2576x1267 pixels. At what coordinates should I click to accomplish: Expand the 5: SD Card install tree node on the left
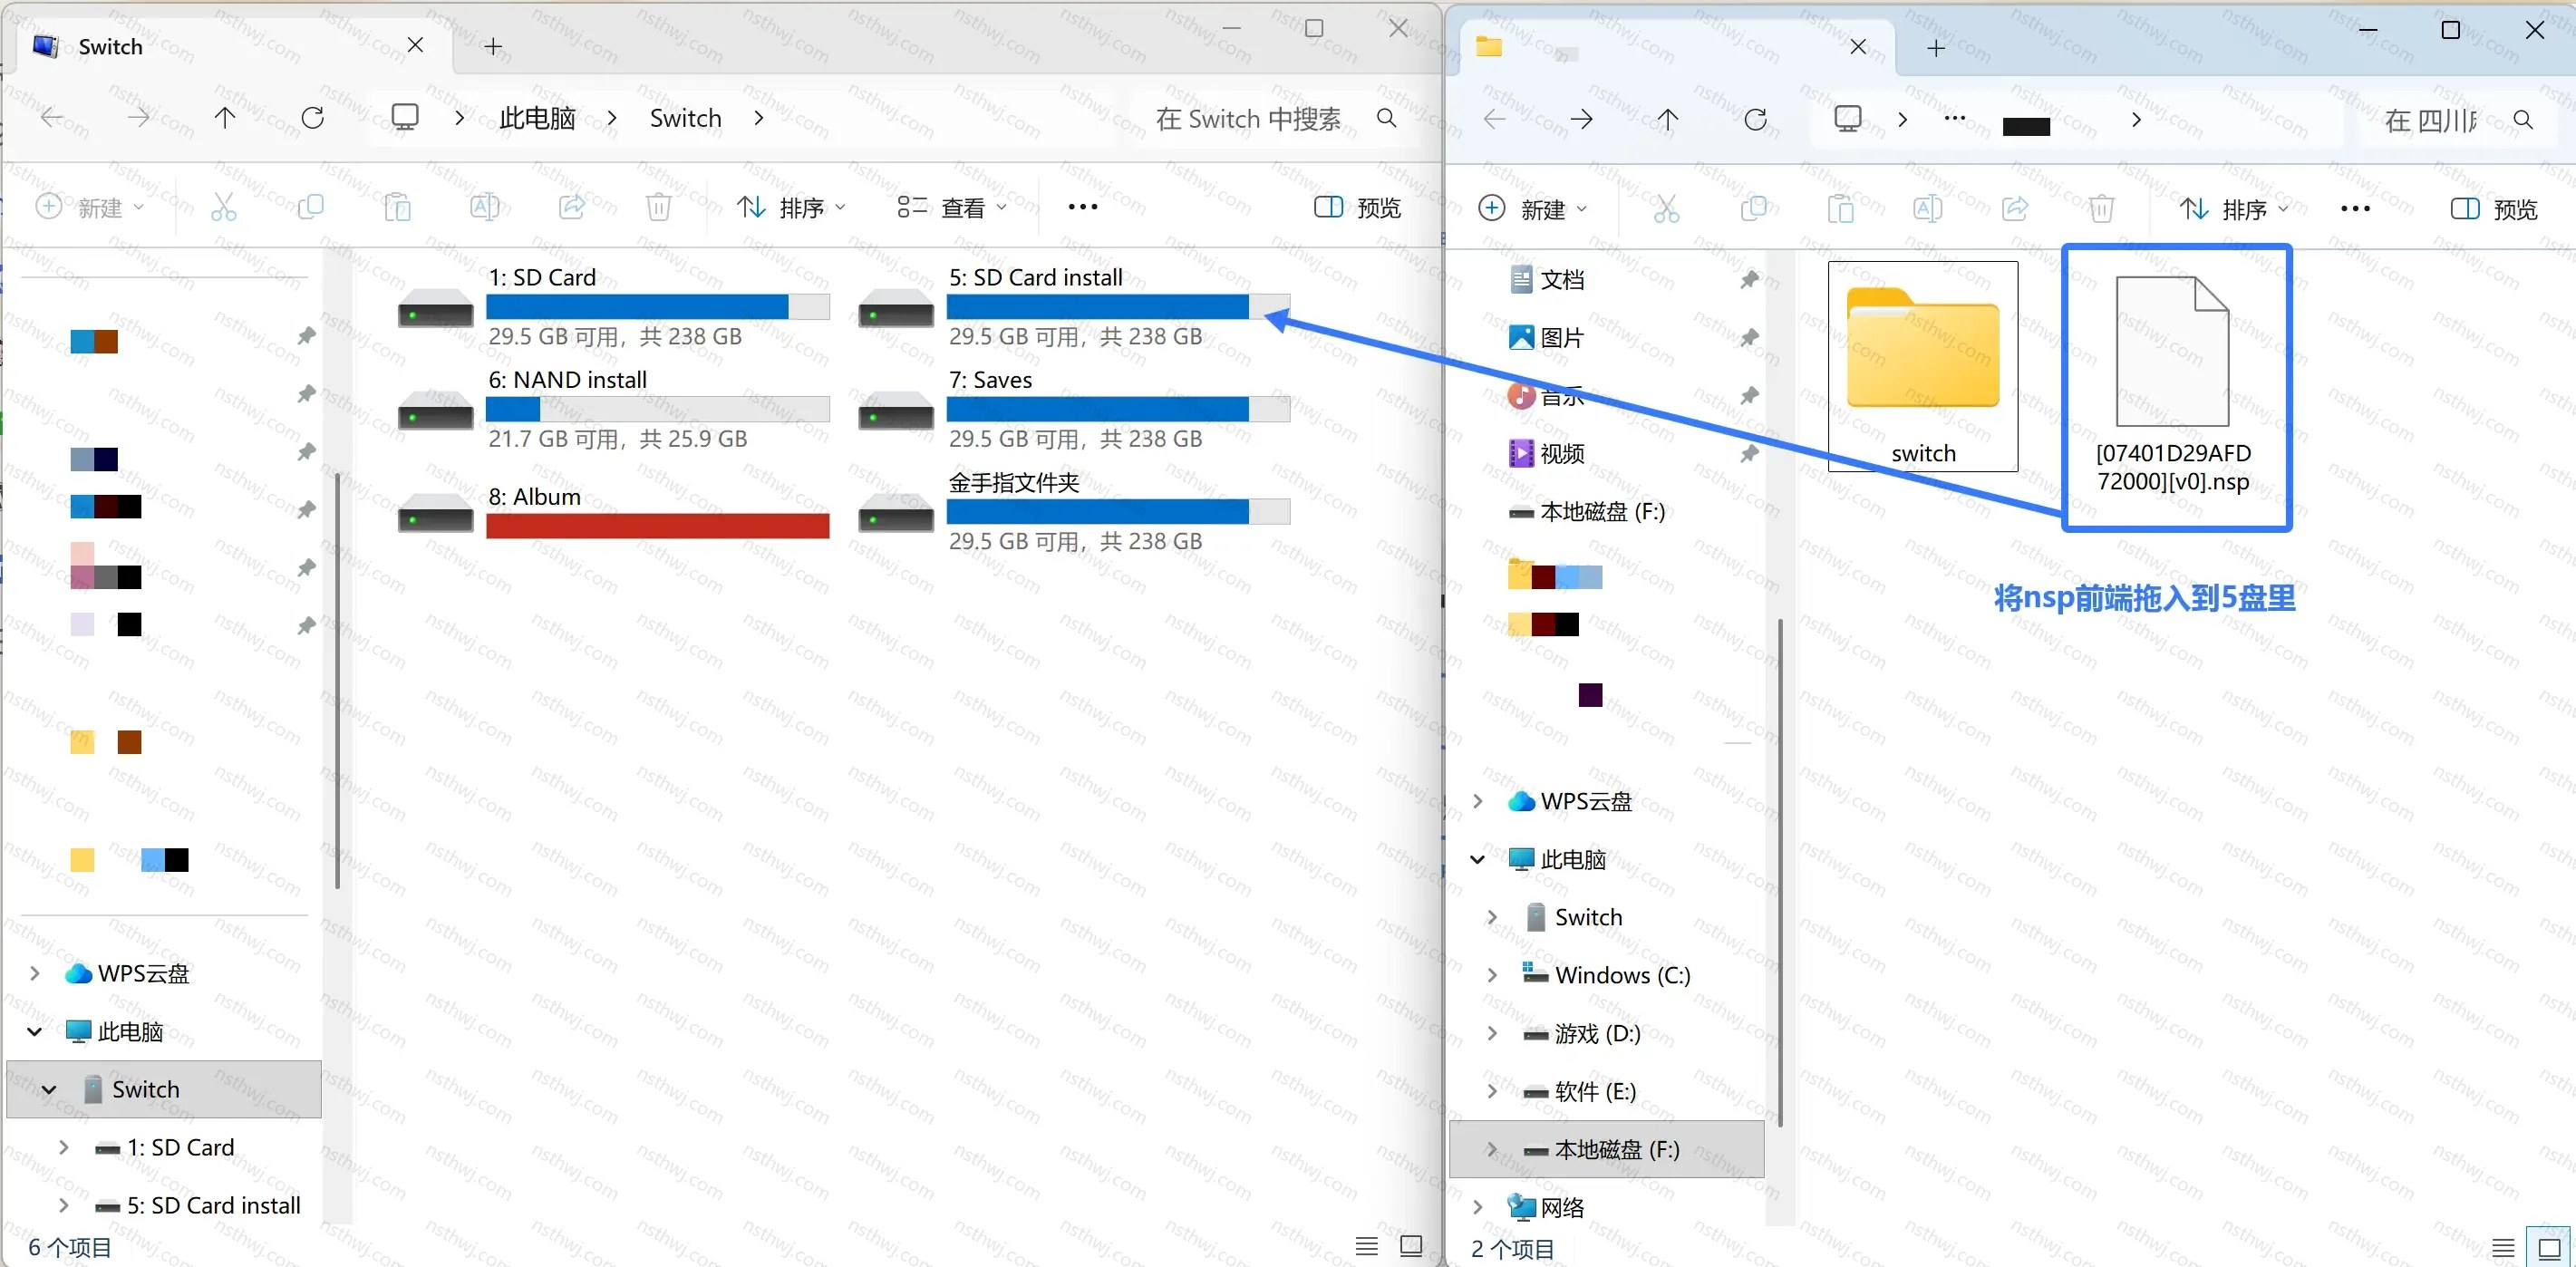pos(64,1205)
